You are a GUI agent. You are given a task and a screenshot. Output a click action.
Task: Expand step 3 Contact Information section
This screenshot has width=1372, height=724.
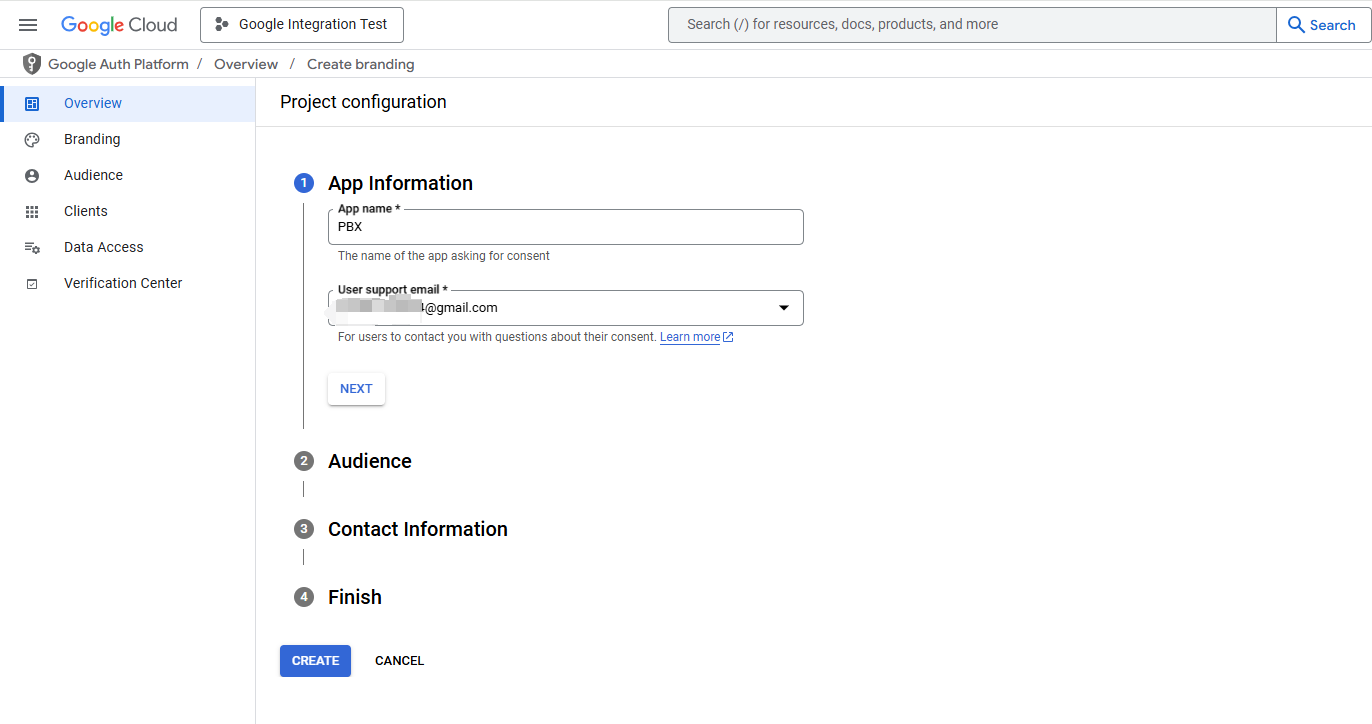(417, 529)
